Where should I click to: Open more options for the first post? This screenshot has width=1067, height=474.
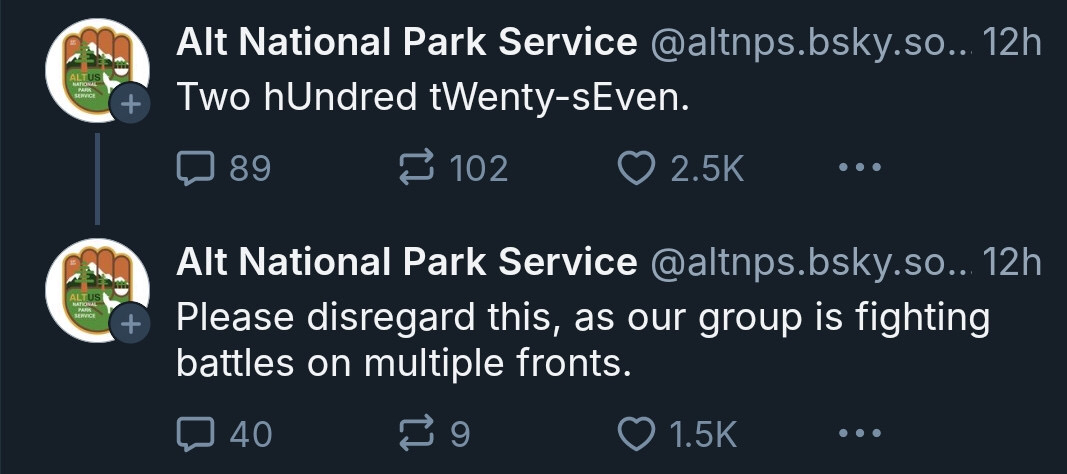[x=856, y=168]
